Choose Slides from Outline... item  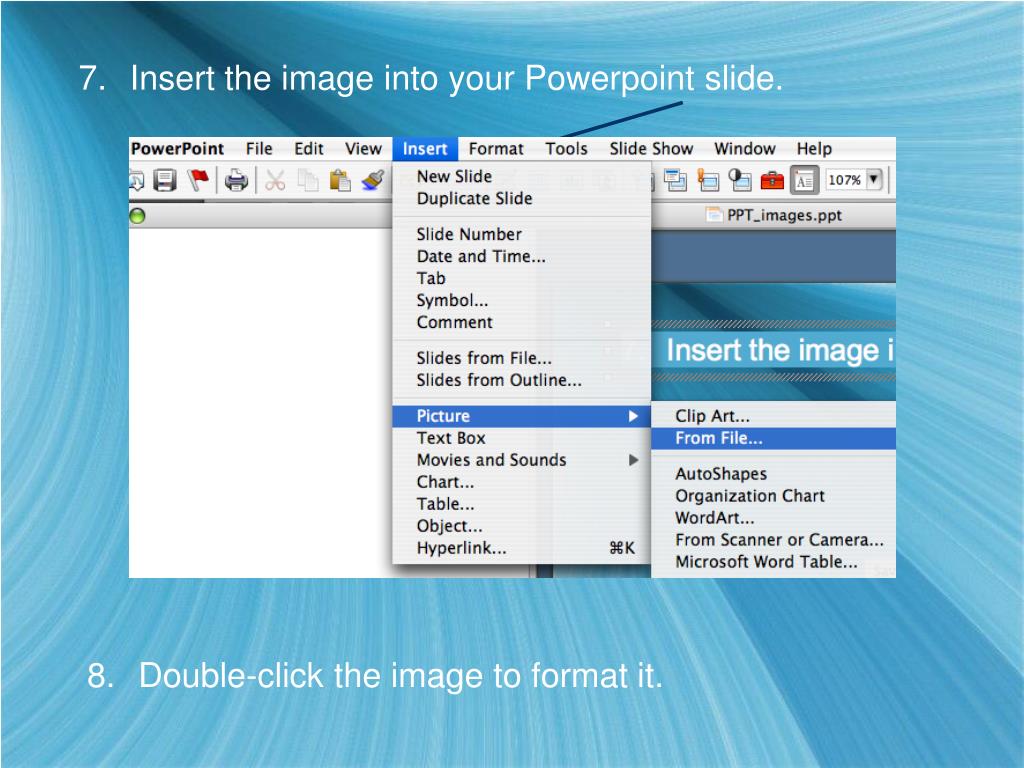tap(522, 380)
